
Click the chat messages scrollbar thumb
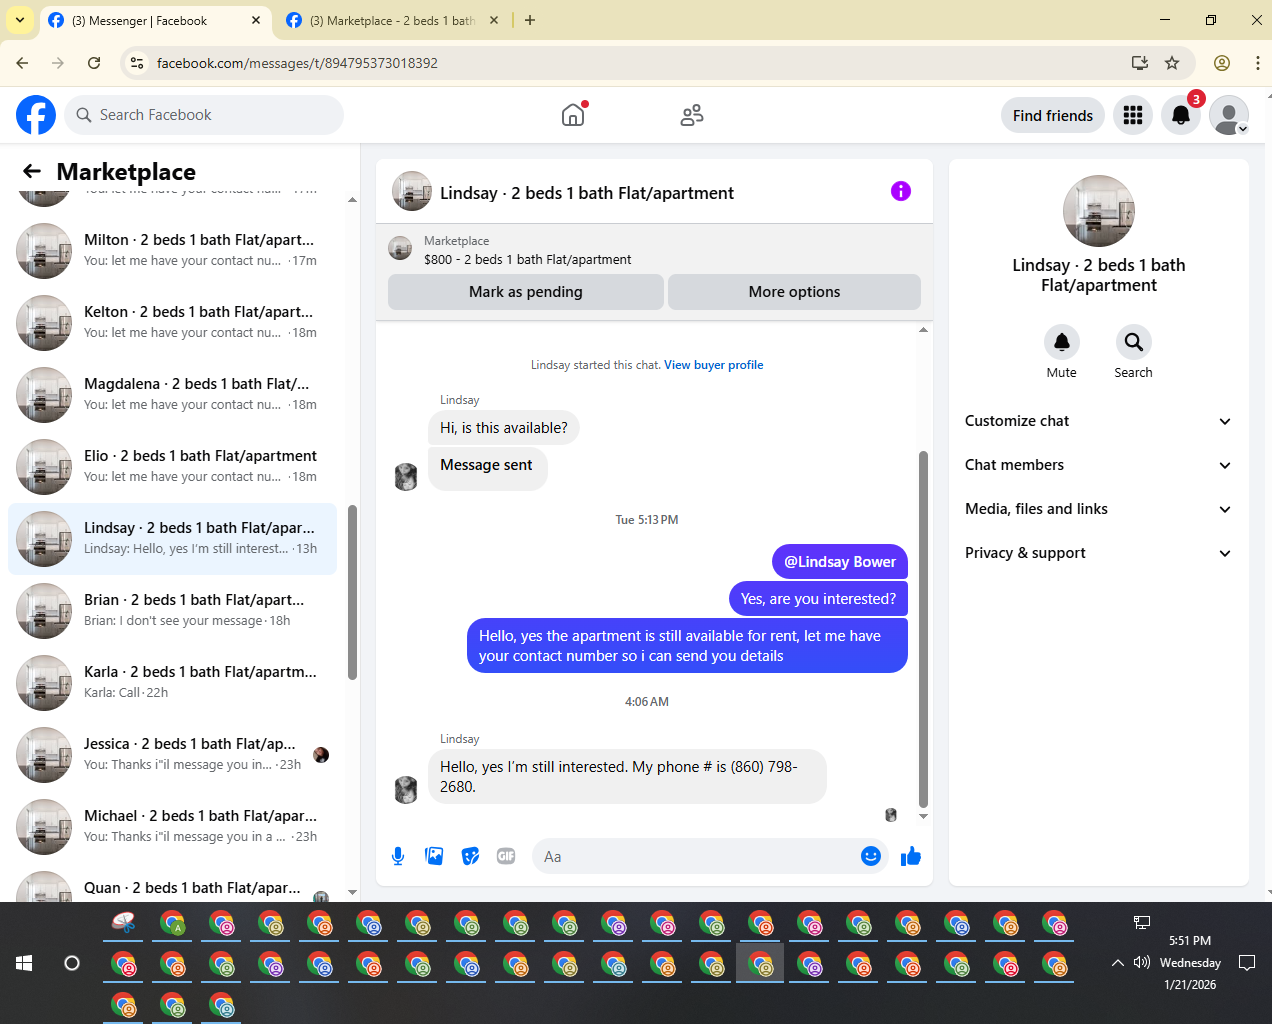[x=923, y=628]
